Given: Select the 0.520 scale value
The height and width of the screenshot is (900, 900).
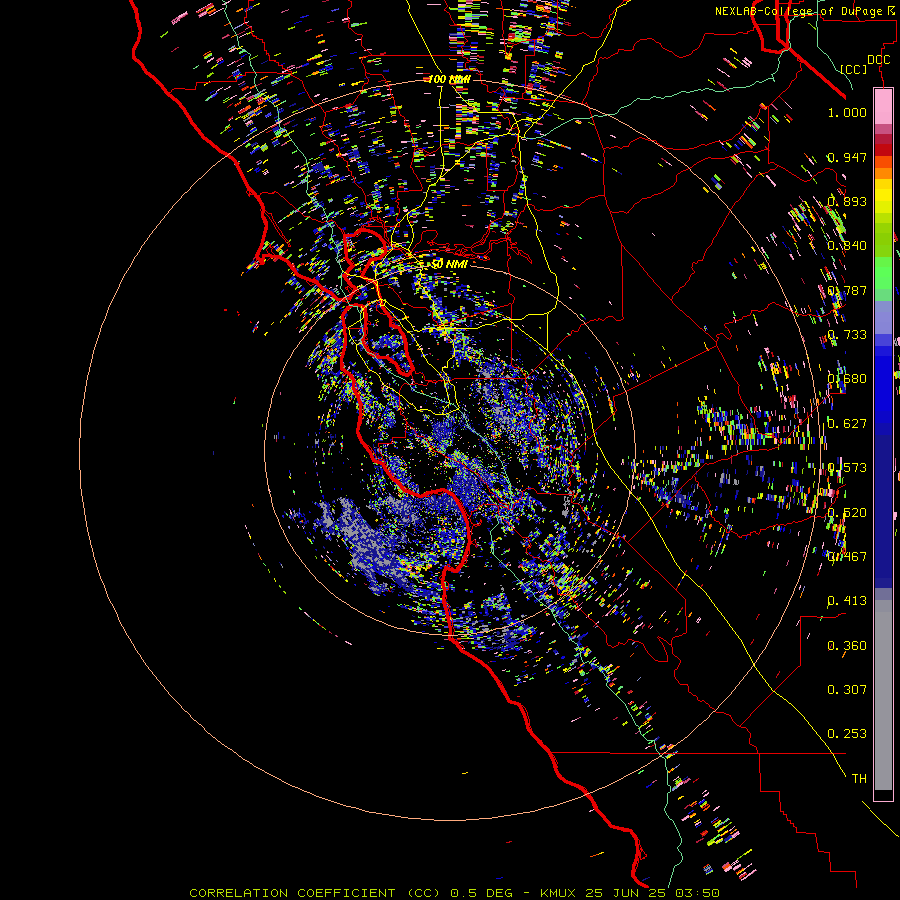Looking at the screenshot, I should coord(847,513).
